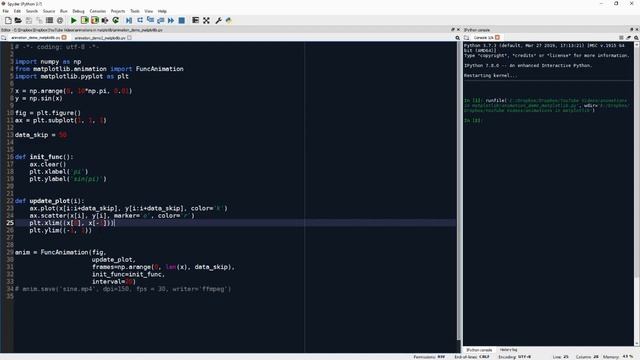Step out with debugger return icon
The height and width of the screenshot is (360, 640).
160,20
